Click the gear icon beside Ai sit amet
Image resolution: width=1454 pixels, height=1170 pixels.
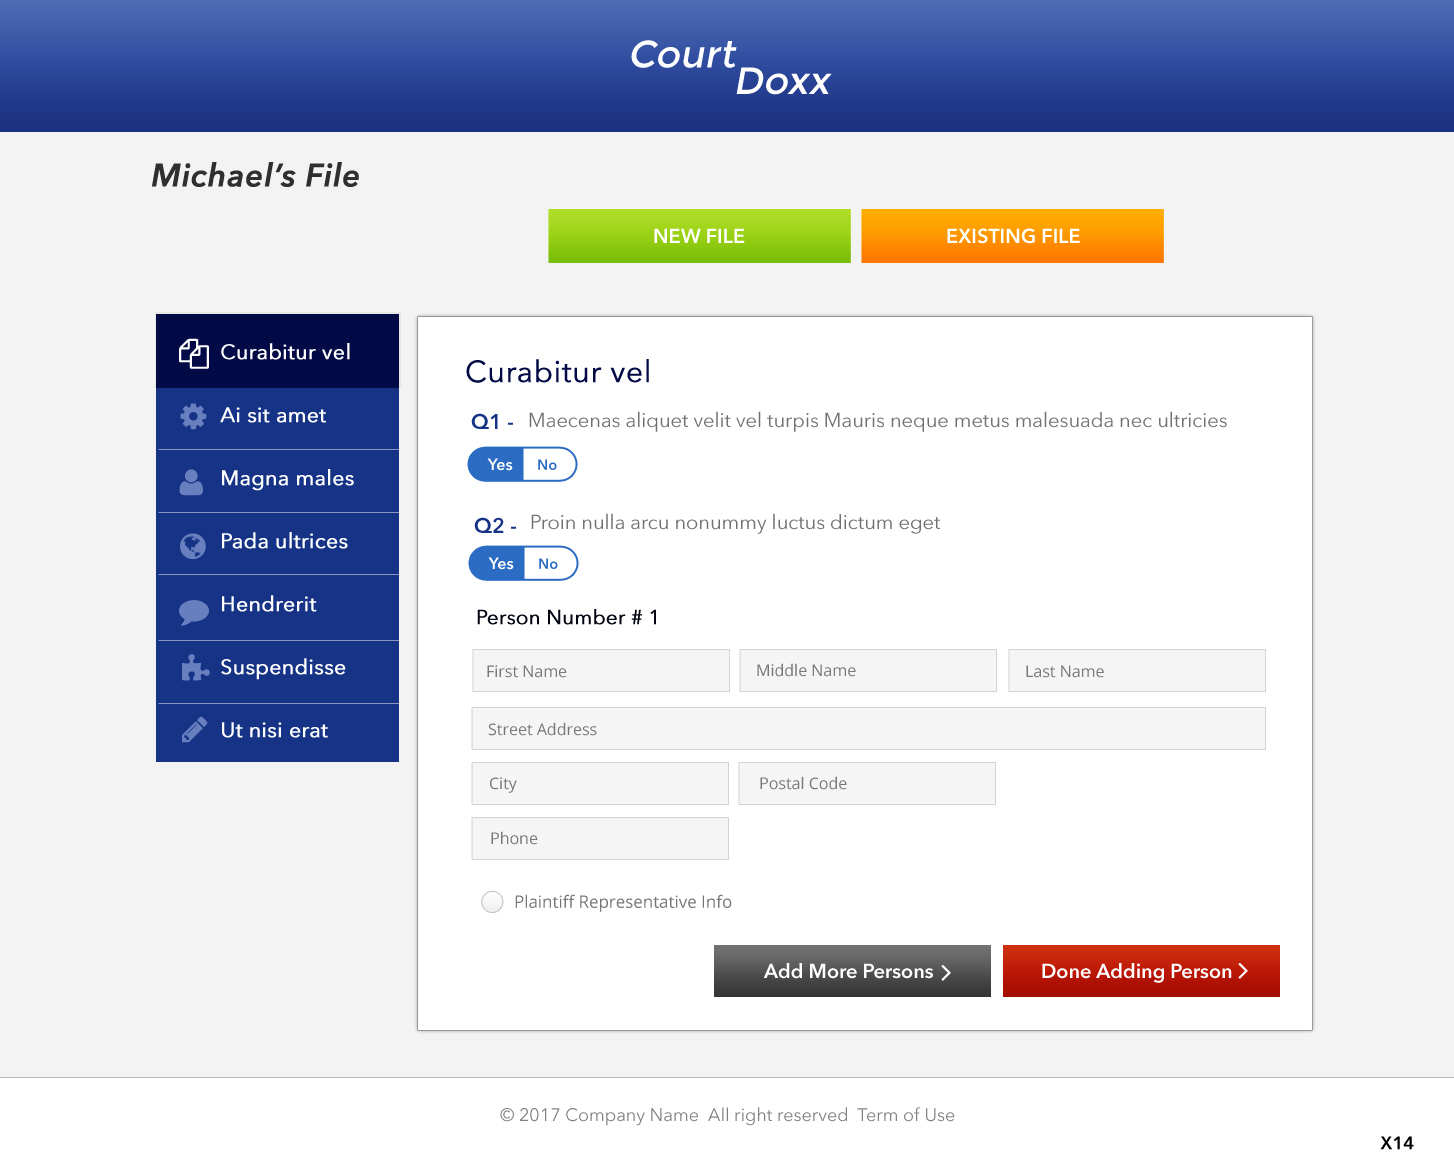193,416
